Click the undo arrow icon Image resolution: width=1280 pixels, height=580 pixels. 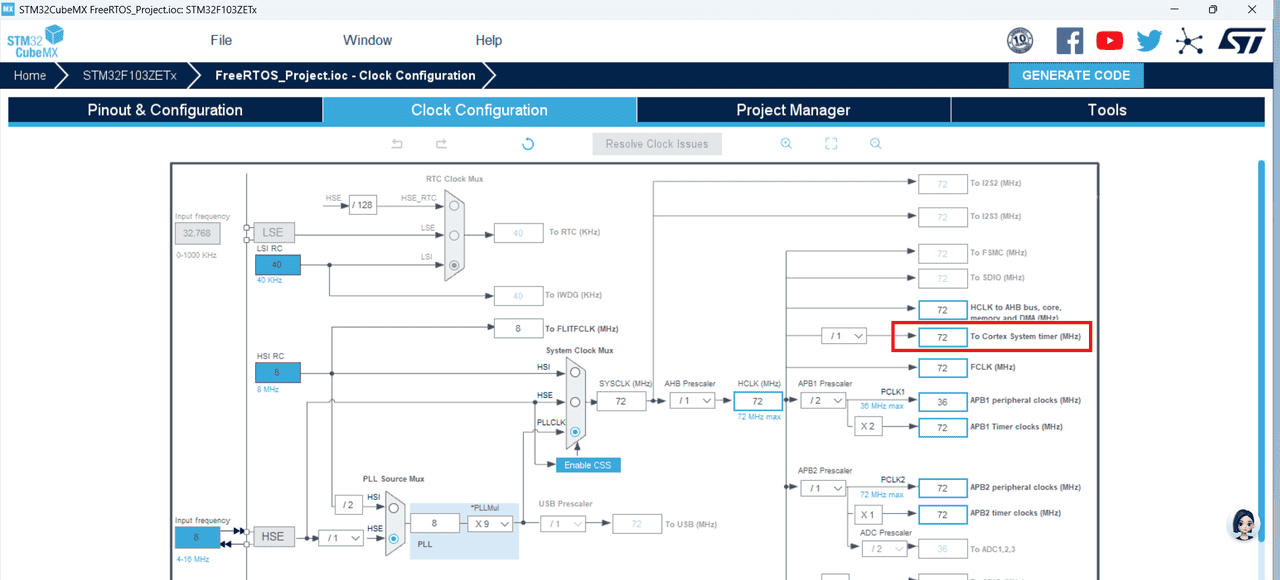pyautogui.click(x=396, y=143)
